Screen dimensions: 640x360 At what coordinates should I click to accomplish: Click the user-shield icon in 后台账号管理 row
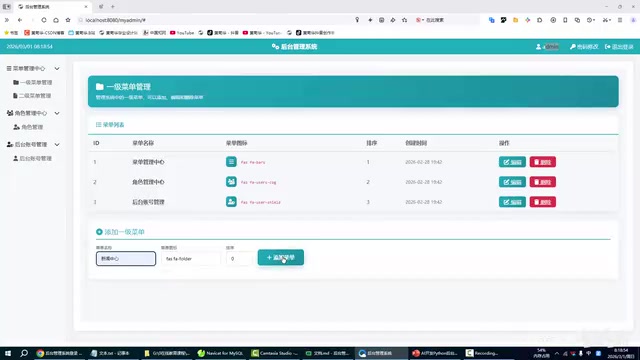[231, 202]
